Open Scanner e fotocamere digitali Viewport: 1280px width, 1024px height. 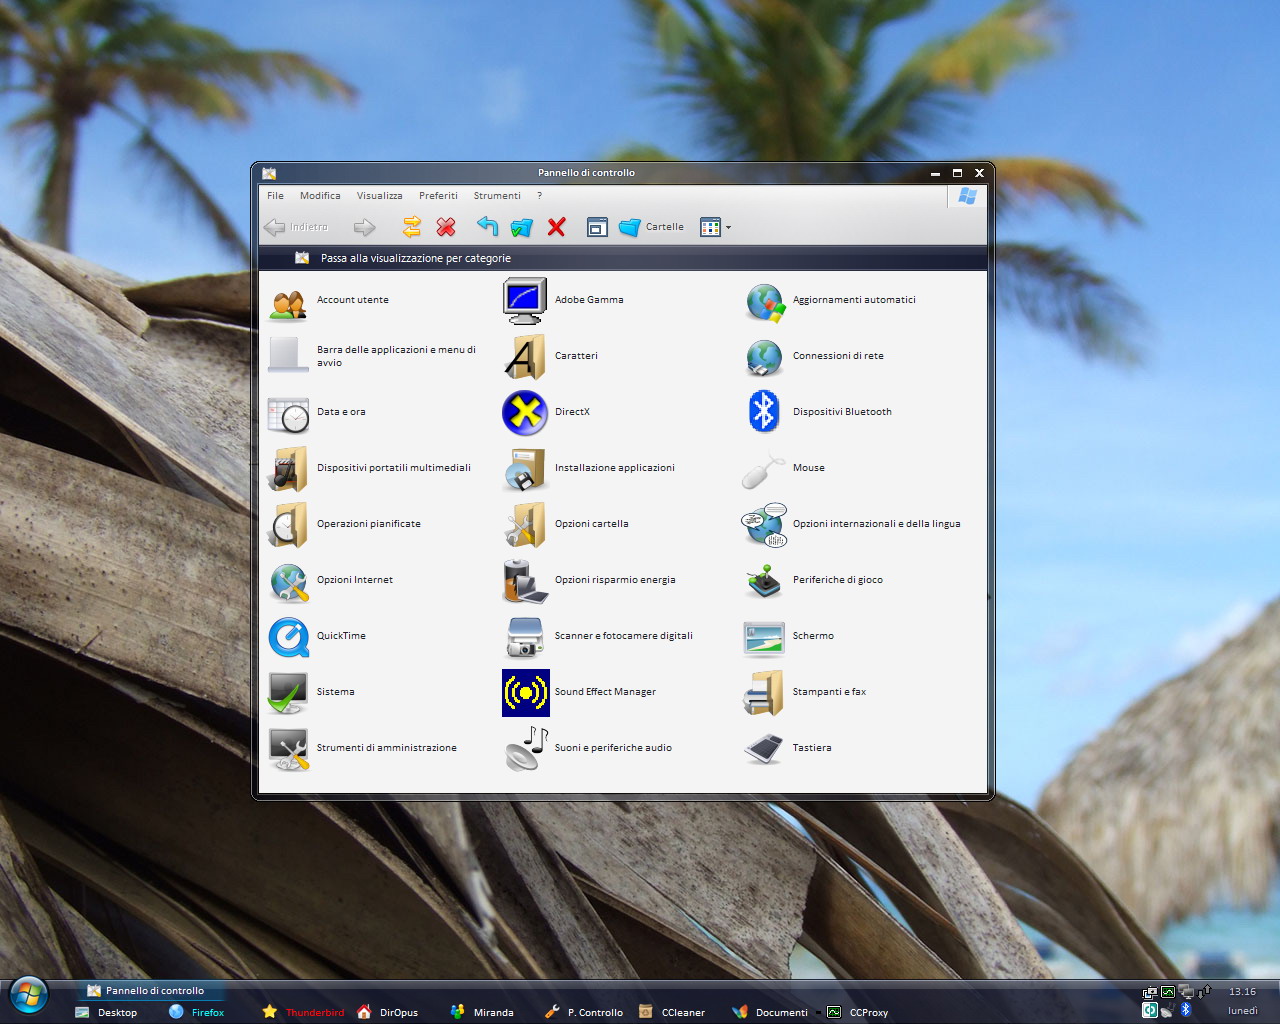point(525,636)
